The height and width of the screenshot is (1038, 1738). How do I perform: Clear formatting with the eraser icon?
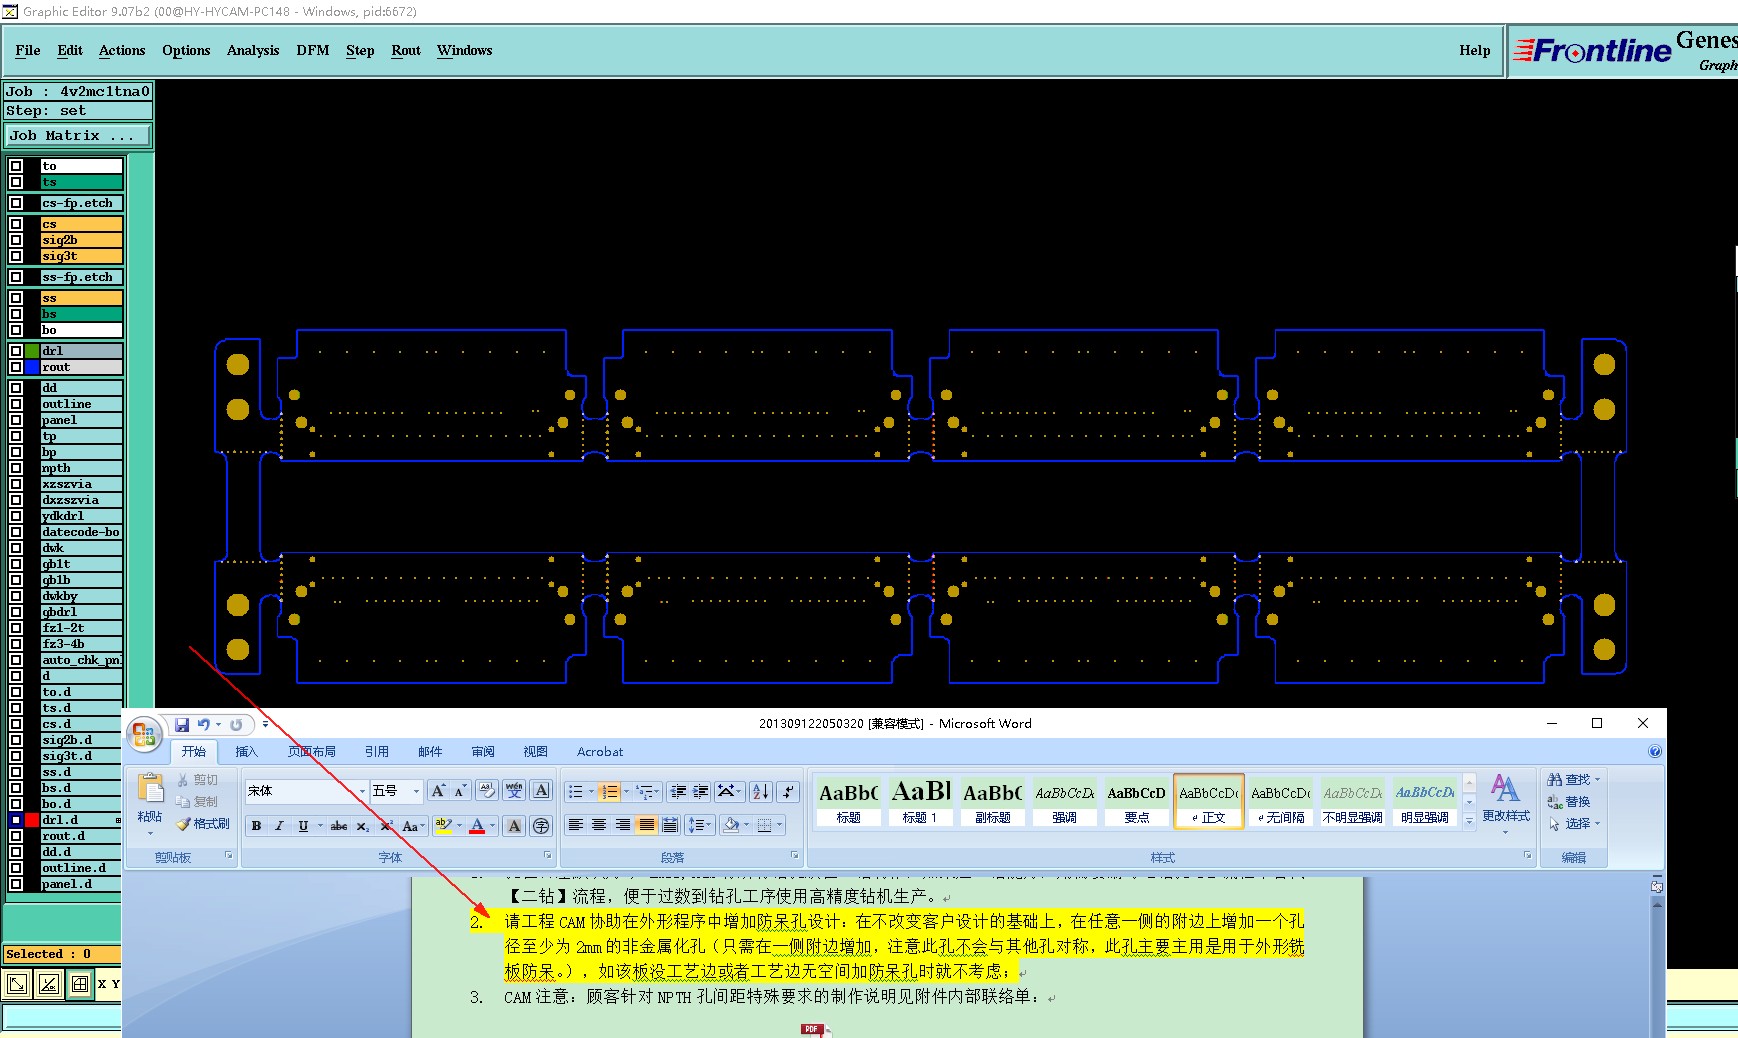pyautogui.click(x=487, y=791)
